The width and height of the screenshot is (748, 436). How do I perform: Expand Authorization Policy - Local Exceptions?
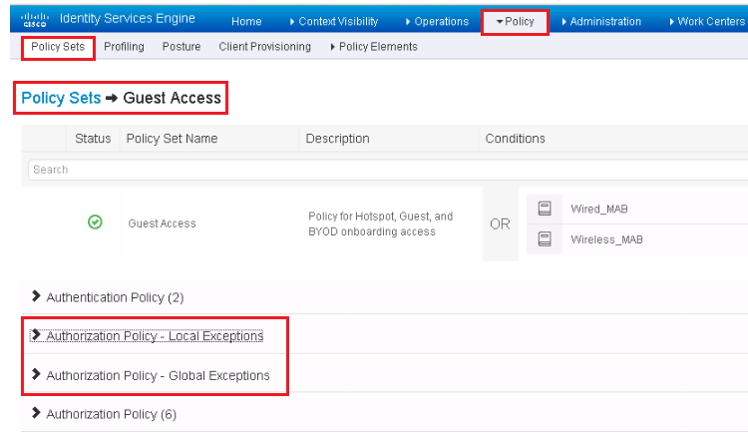tap(147, 336)
